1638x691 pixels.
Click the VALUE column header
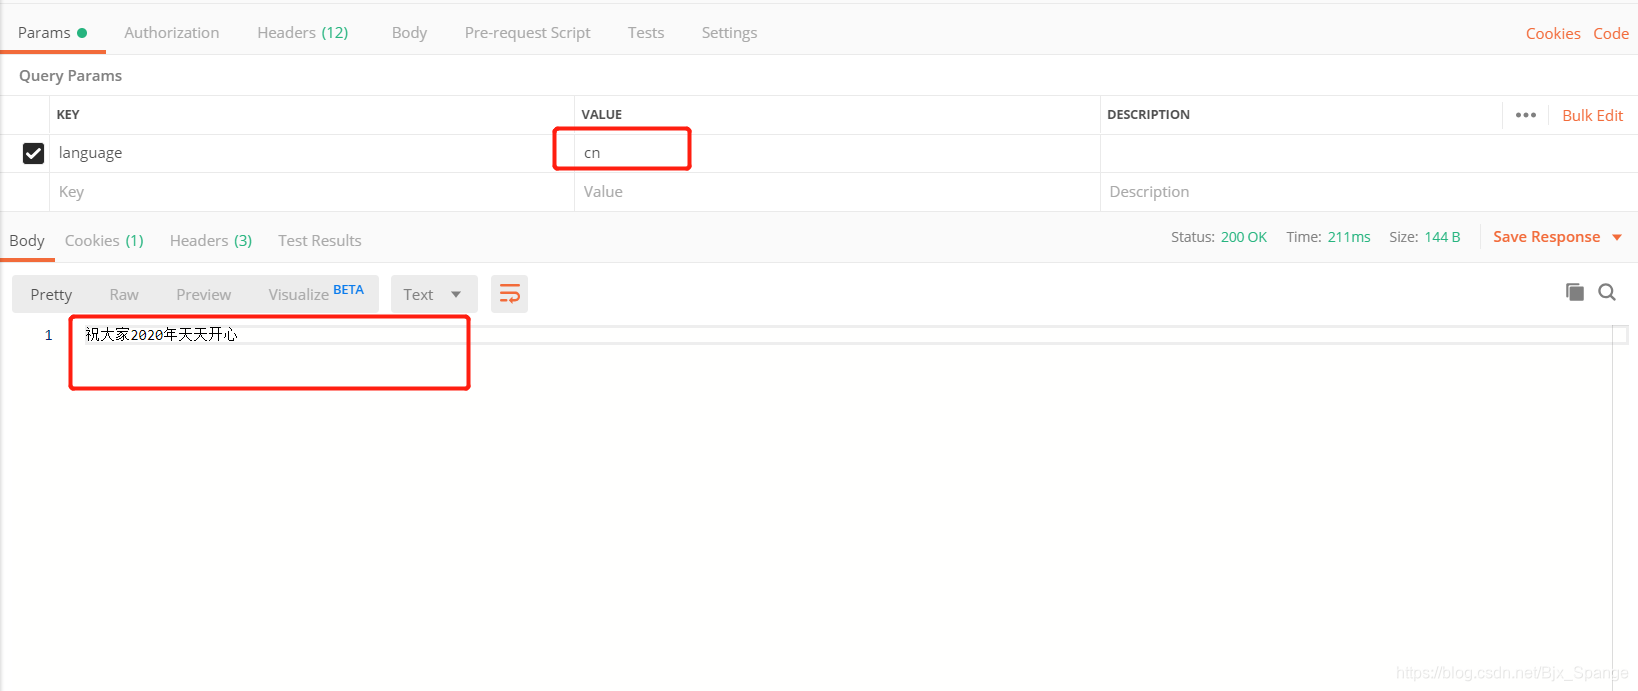[x=602, y=115]
